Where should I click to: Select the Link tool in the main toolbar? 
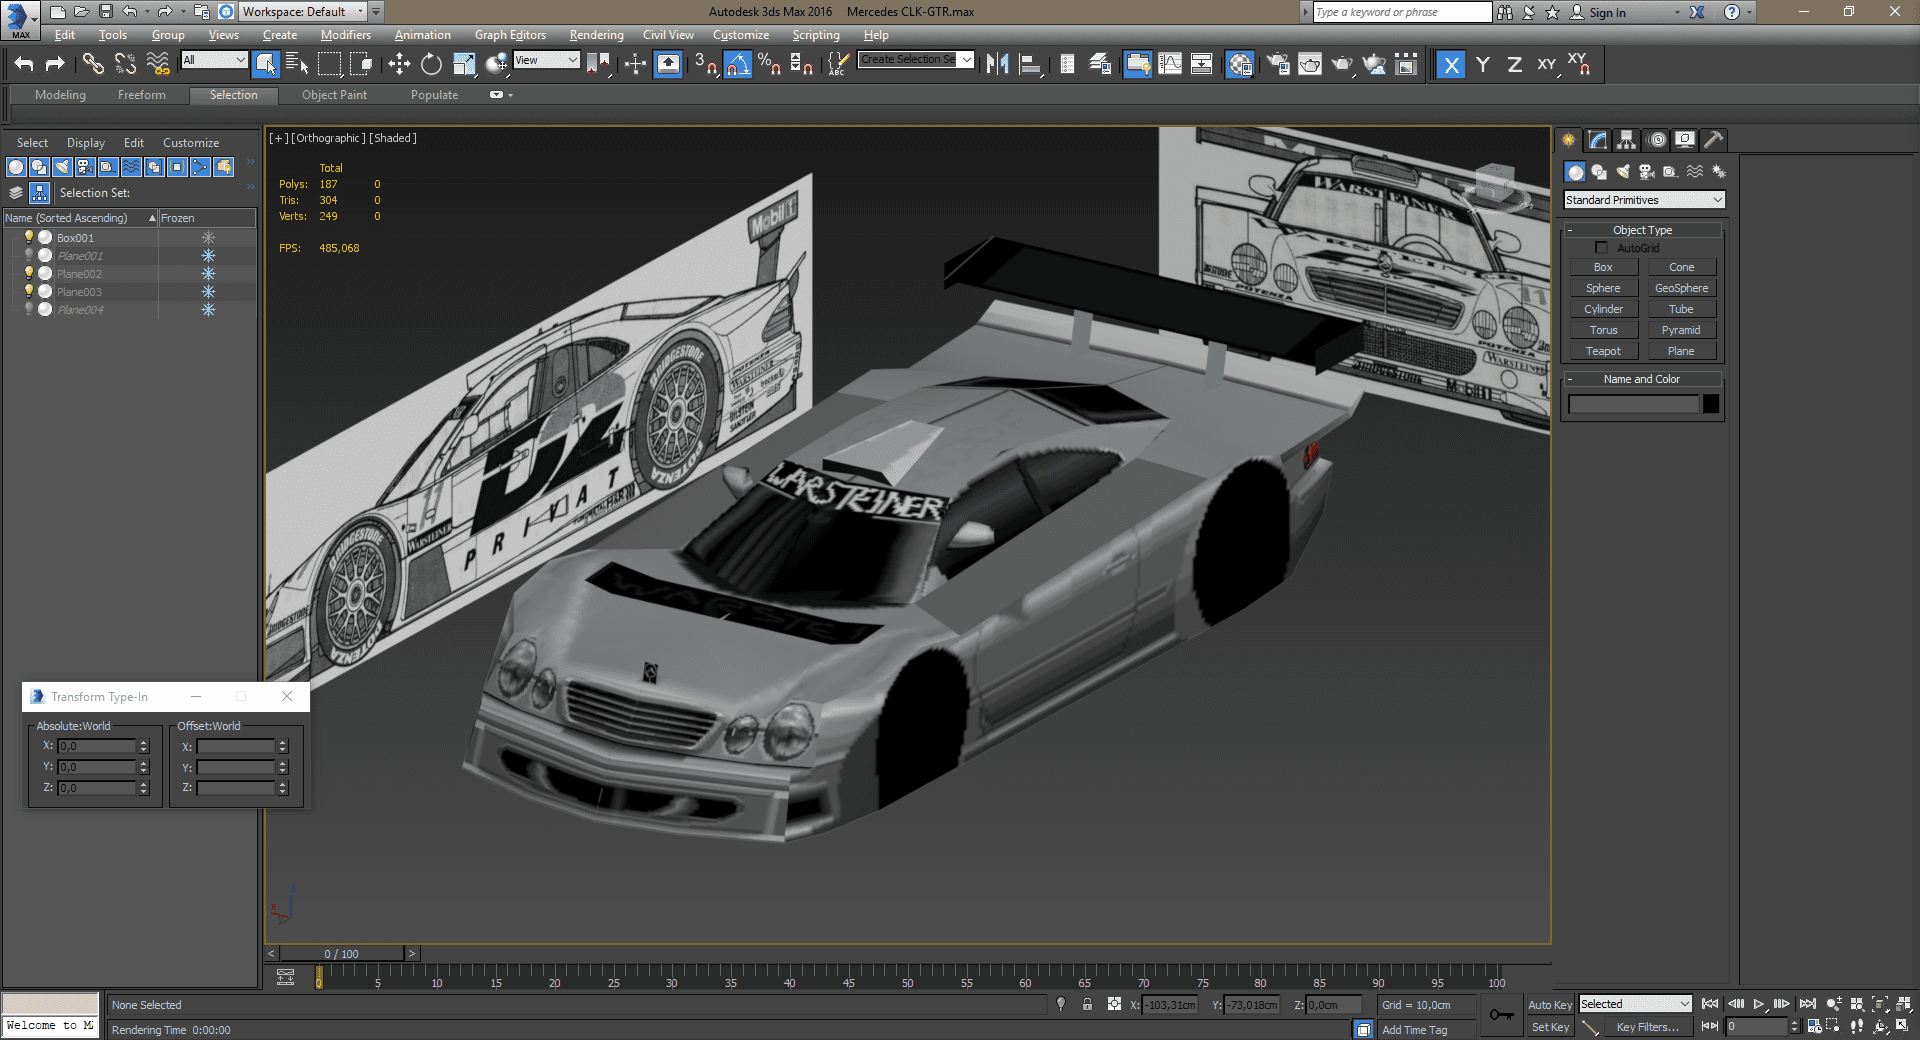coord(92,64)
